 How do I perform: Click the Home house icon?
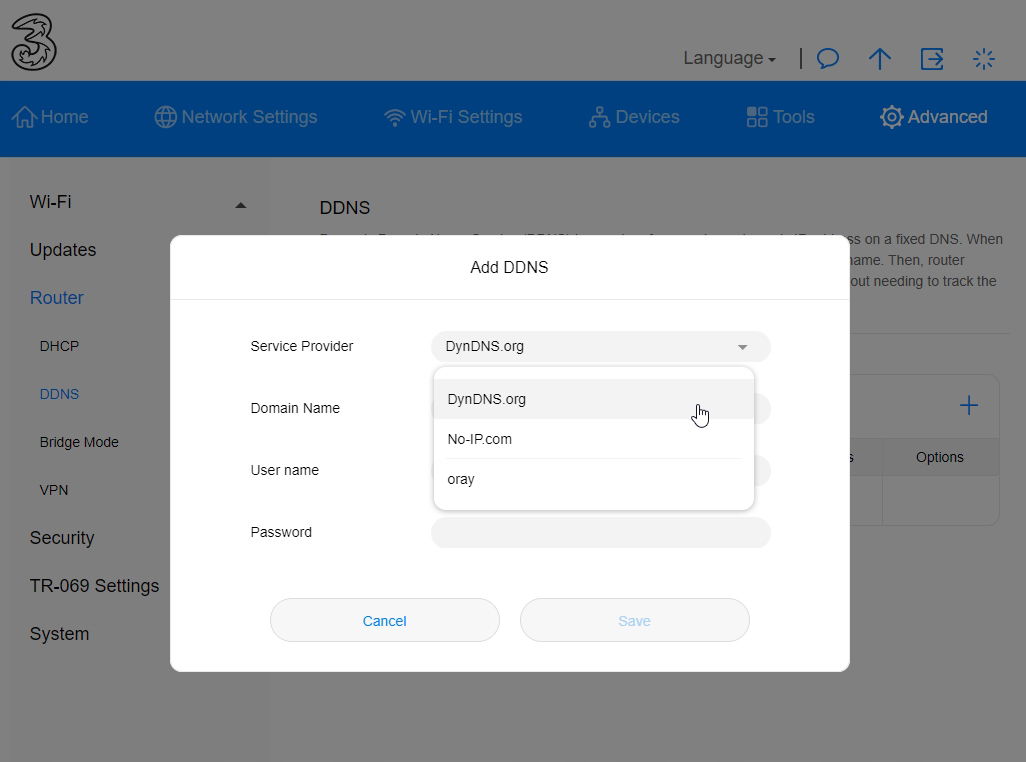click(x=24, y=117)
